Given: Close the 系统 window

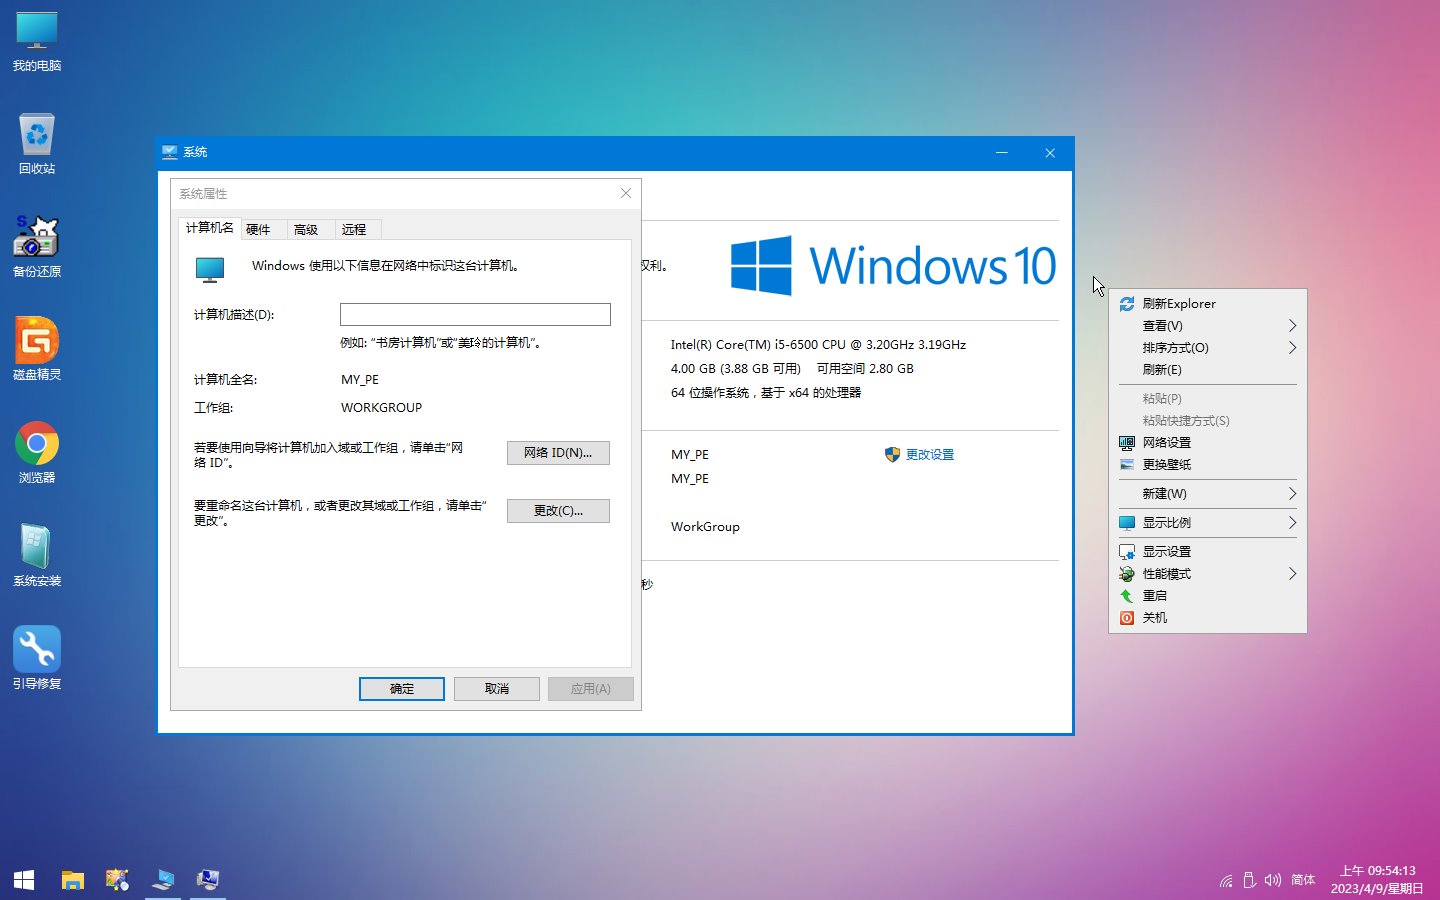Looking at the screenshot, I should [1050, 153].
